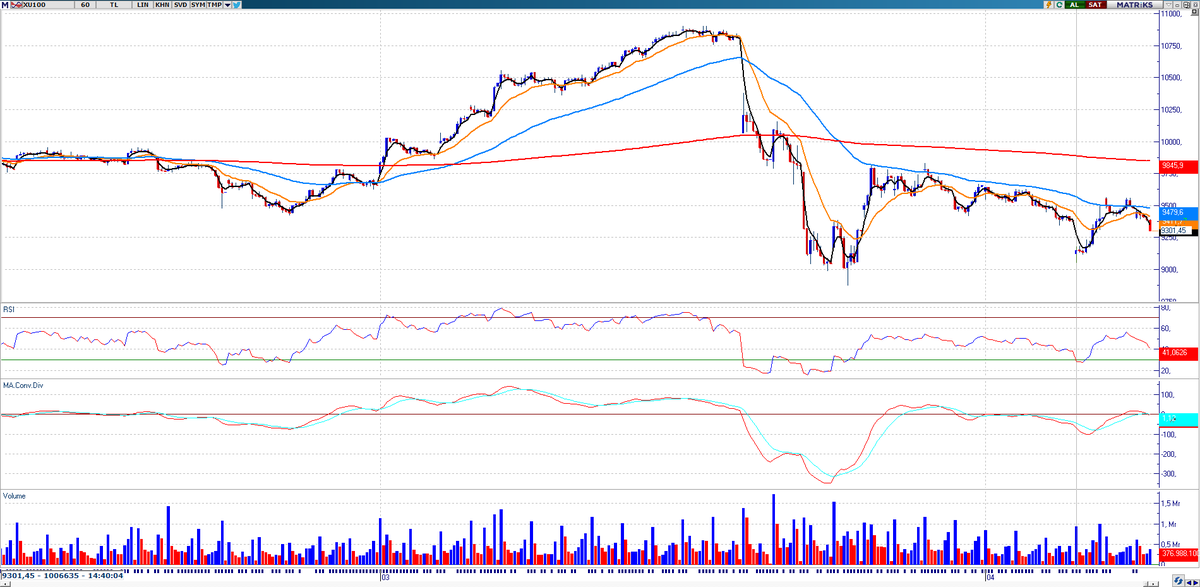Change the 60 period selector

(85, 4)
